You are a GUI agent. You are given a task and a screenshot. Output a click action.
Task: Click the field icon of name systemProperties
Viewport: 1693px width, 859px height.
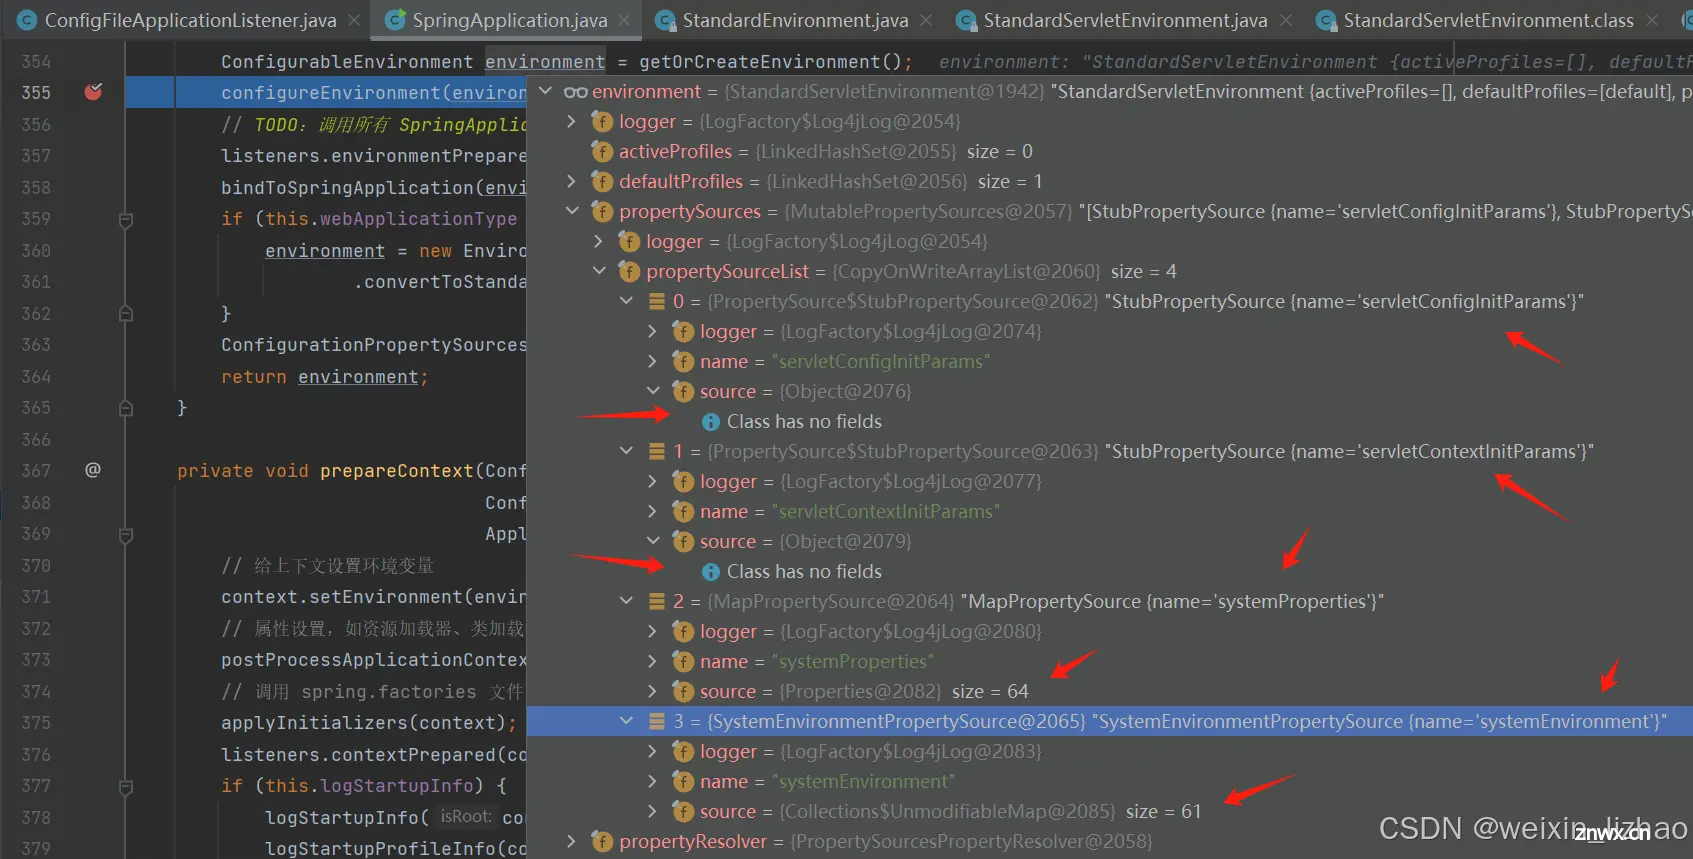coord(683,661)
